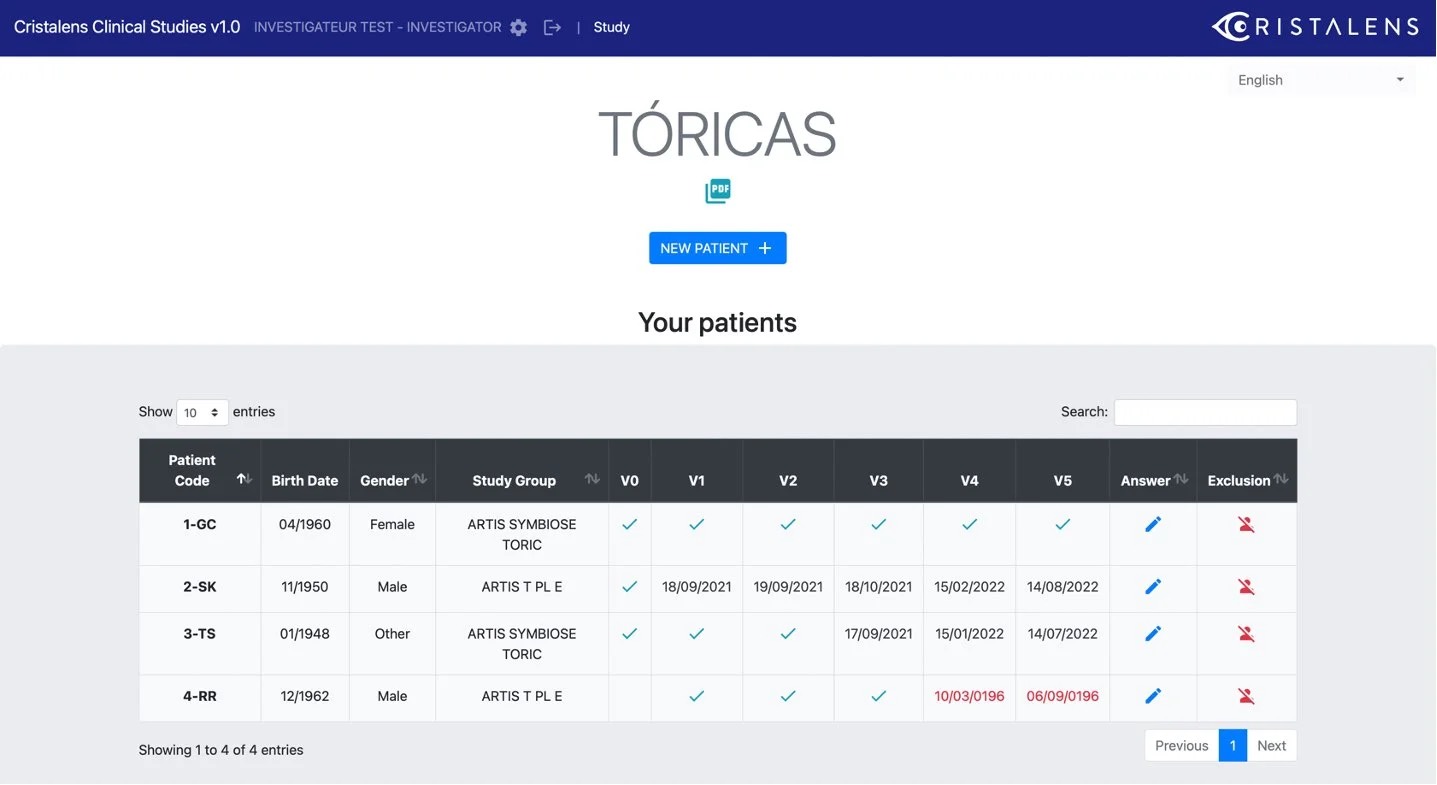This screenshot has height=785, width=1437.
Task: Click the V1 checkmark for patient 3-TS
Action: [696, 634]
